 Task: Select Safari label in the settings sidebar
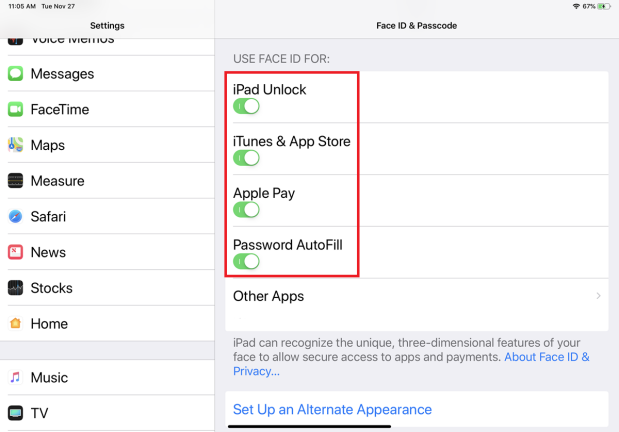(48, 216)
